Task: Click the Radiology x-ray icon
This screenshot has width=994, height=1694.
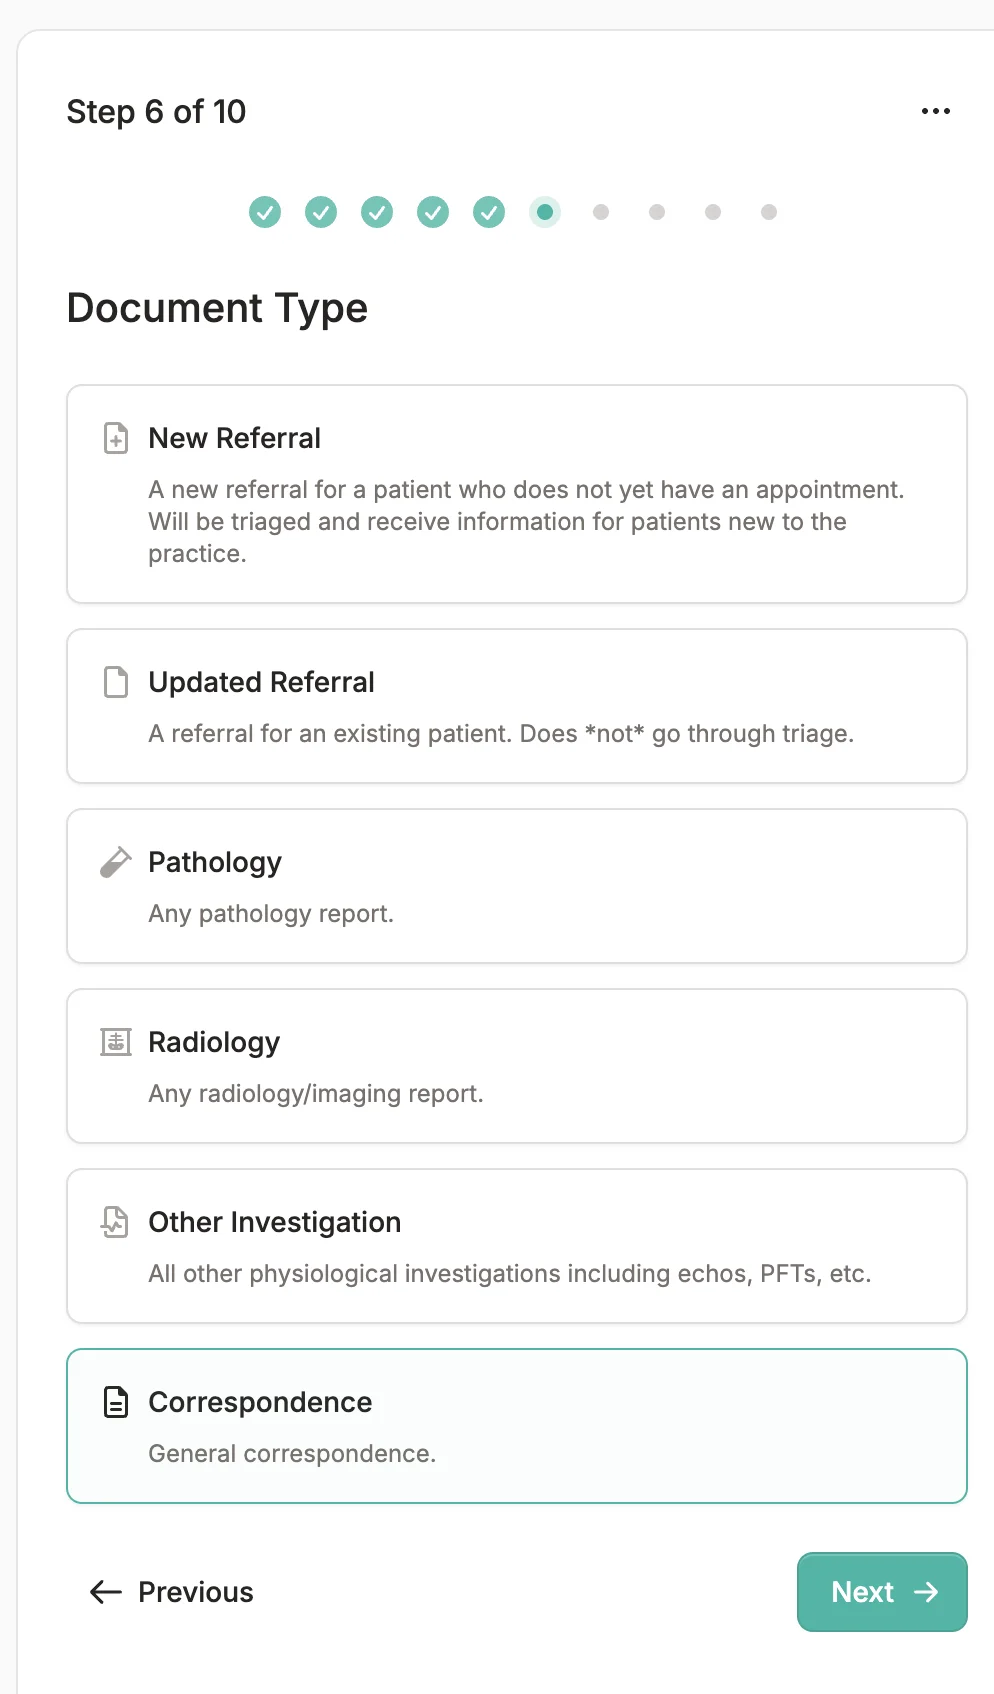Action: (116, 1042)
